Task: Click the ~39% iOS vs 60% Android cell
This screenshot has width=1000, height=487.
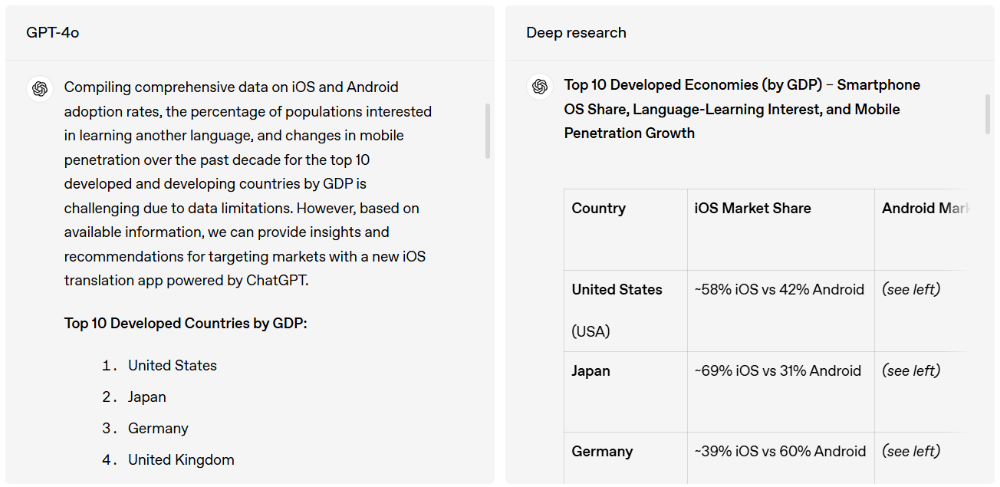Action: pyautogui.click(x=779, y=452)
